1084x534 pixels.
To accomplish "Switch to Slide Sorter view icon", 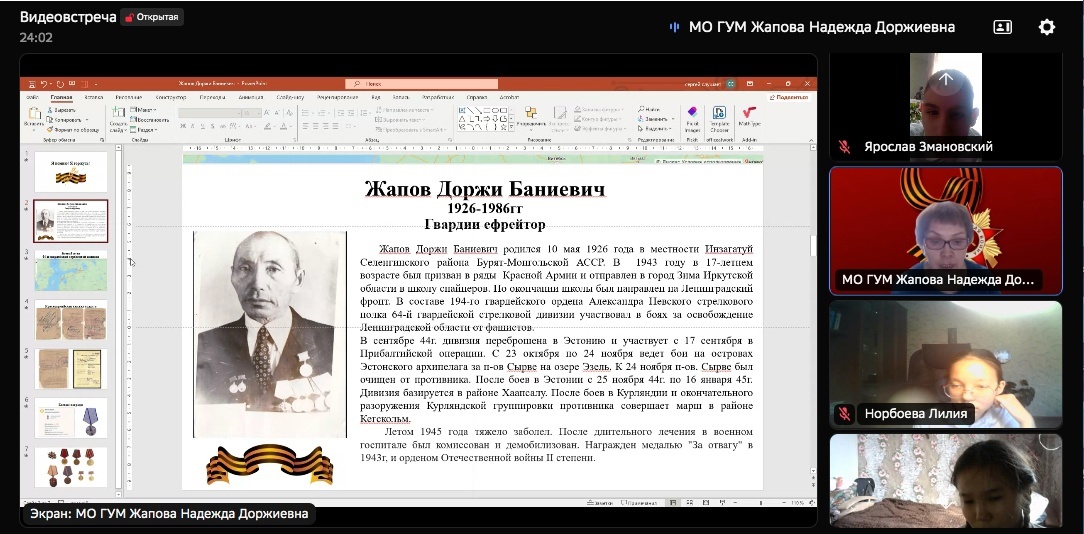I will coord(690,503).
